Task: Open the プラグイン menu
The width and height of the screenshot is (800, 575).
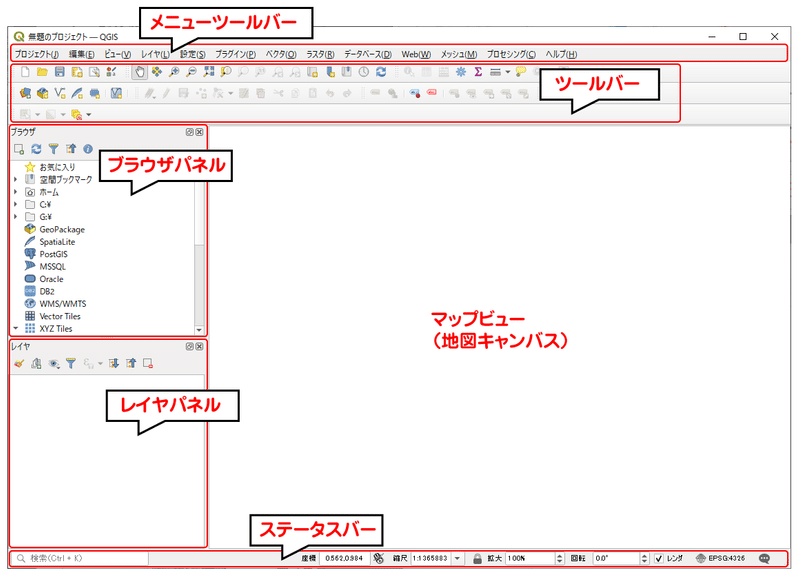Action: [x=235, y=54]
